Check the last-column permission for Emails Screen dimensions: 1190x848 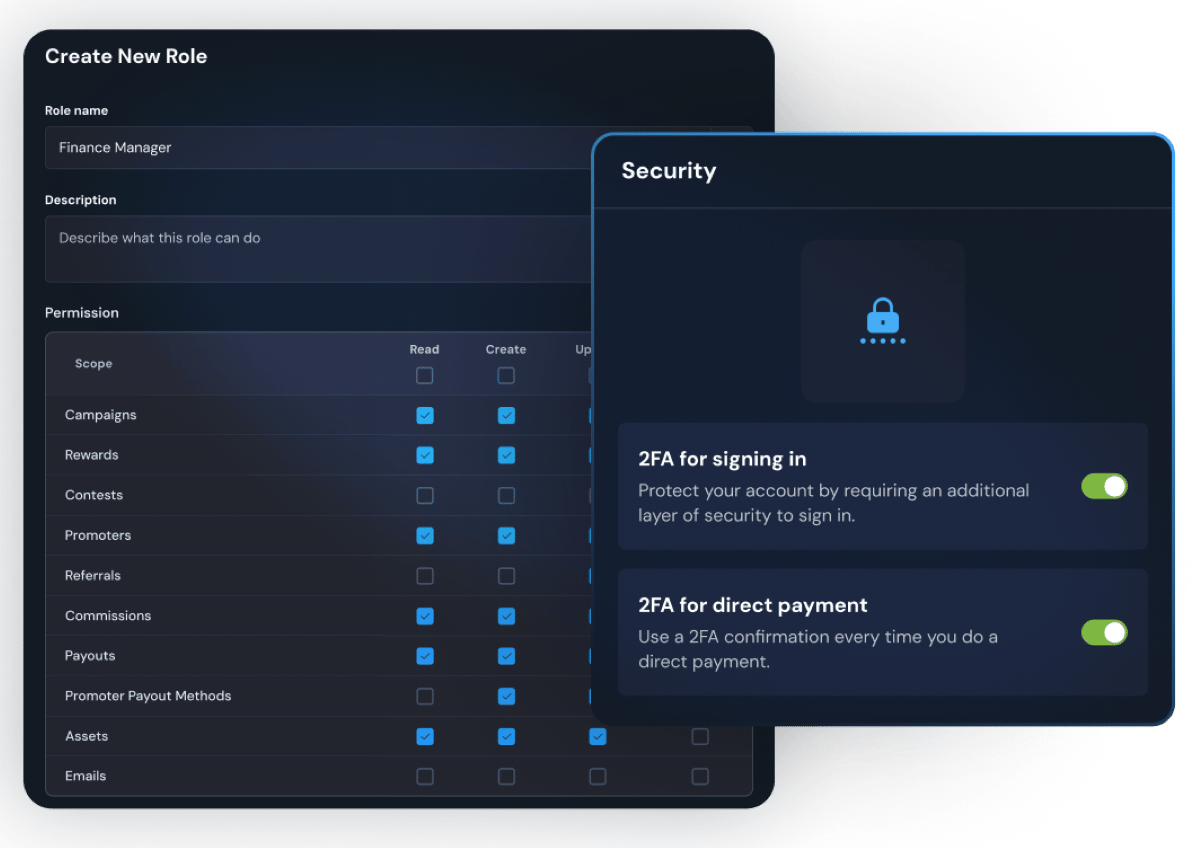(x=700, y=777)
